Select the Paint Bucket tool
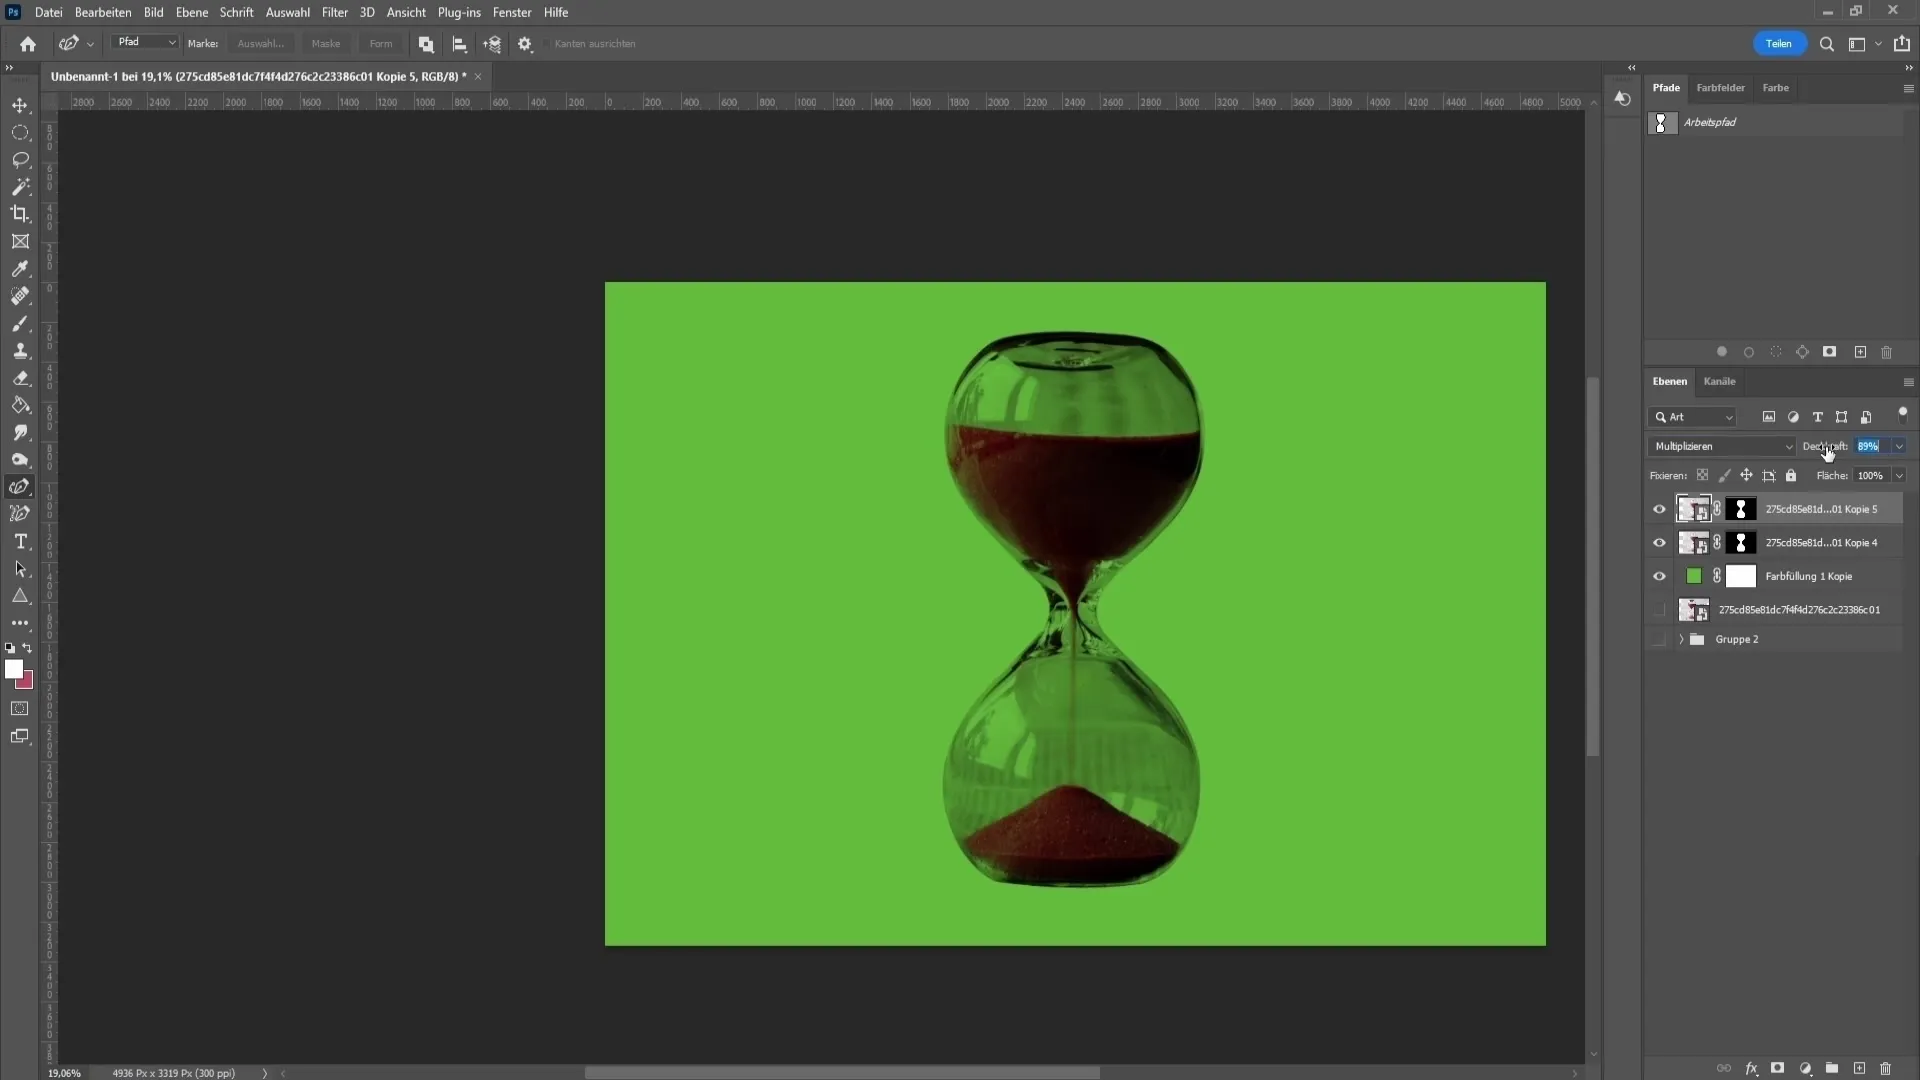This screenshot has width=1920, height=1080. coord(20,405)
